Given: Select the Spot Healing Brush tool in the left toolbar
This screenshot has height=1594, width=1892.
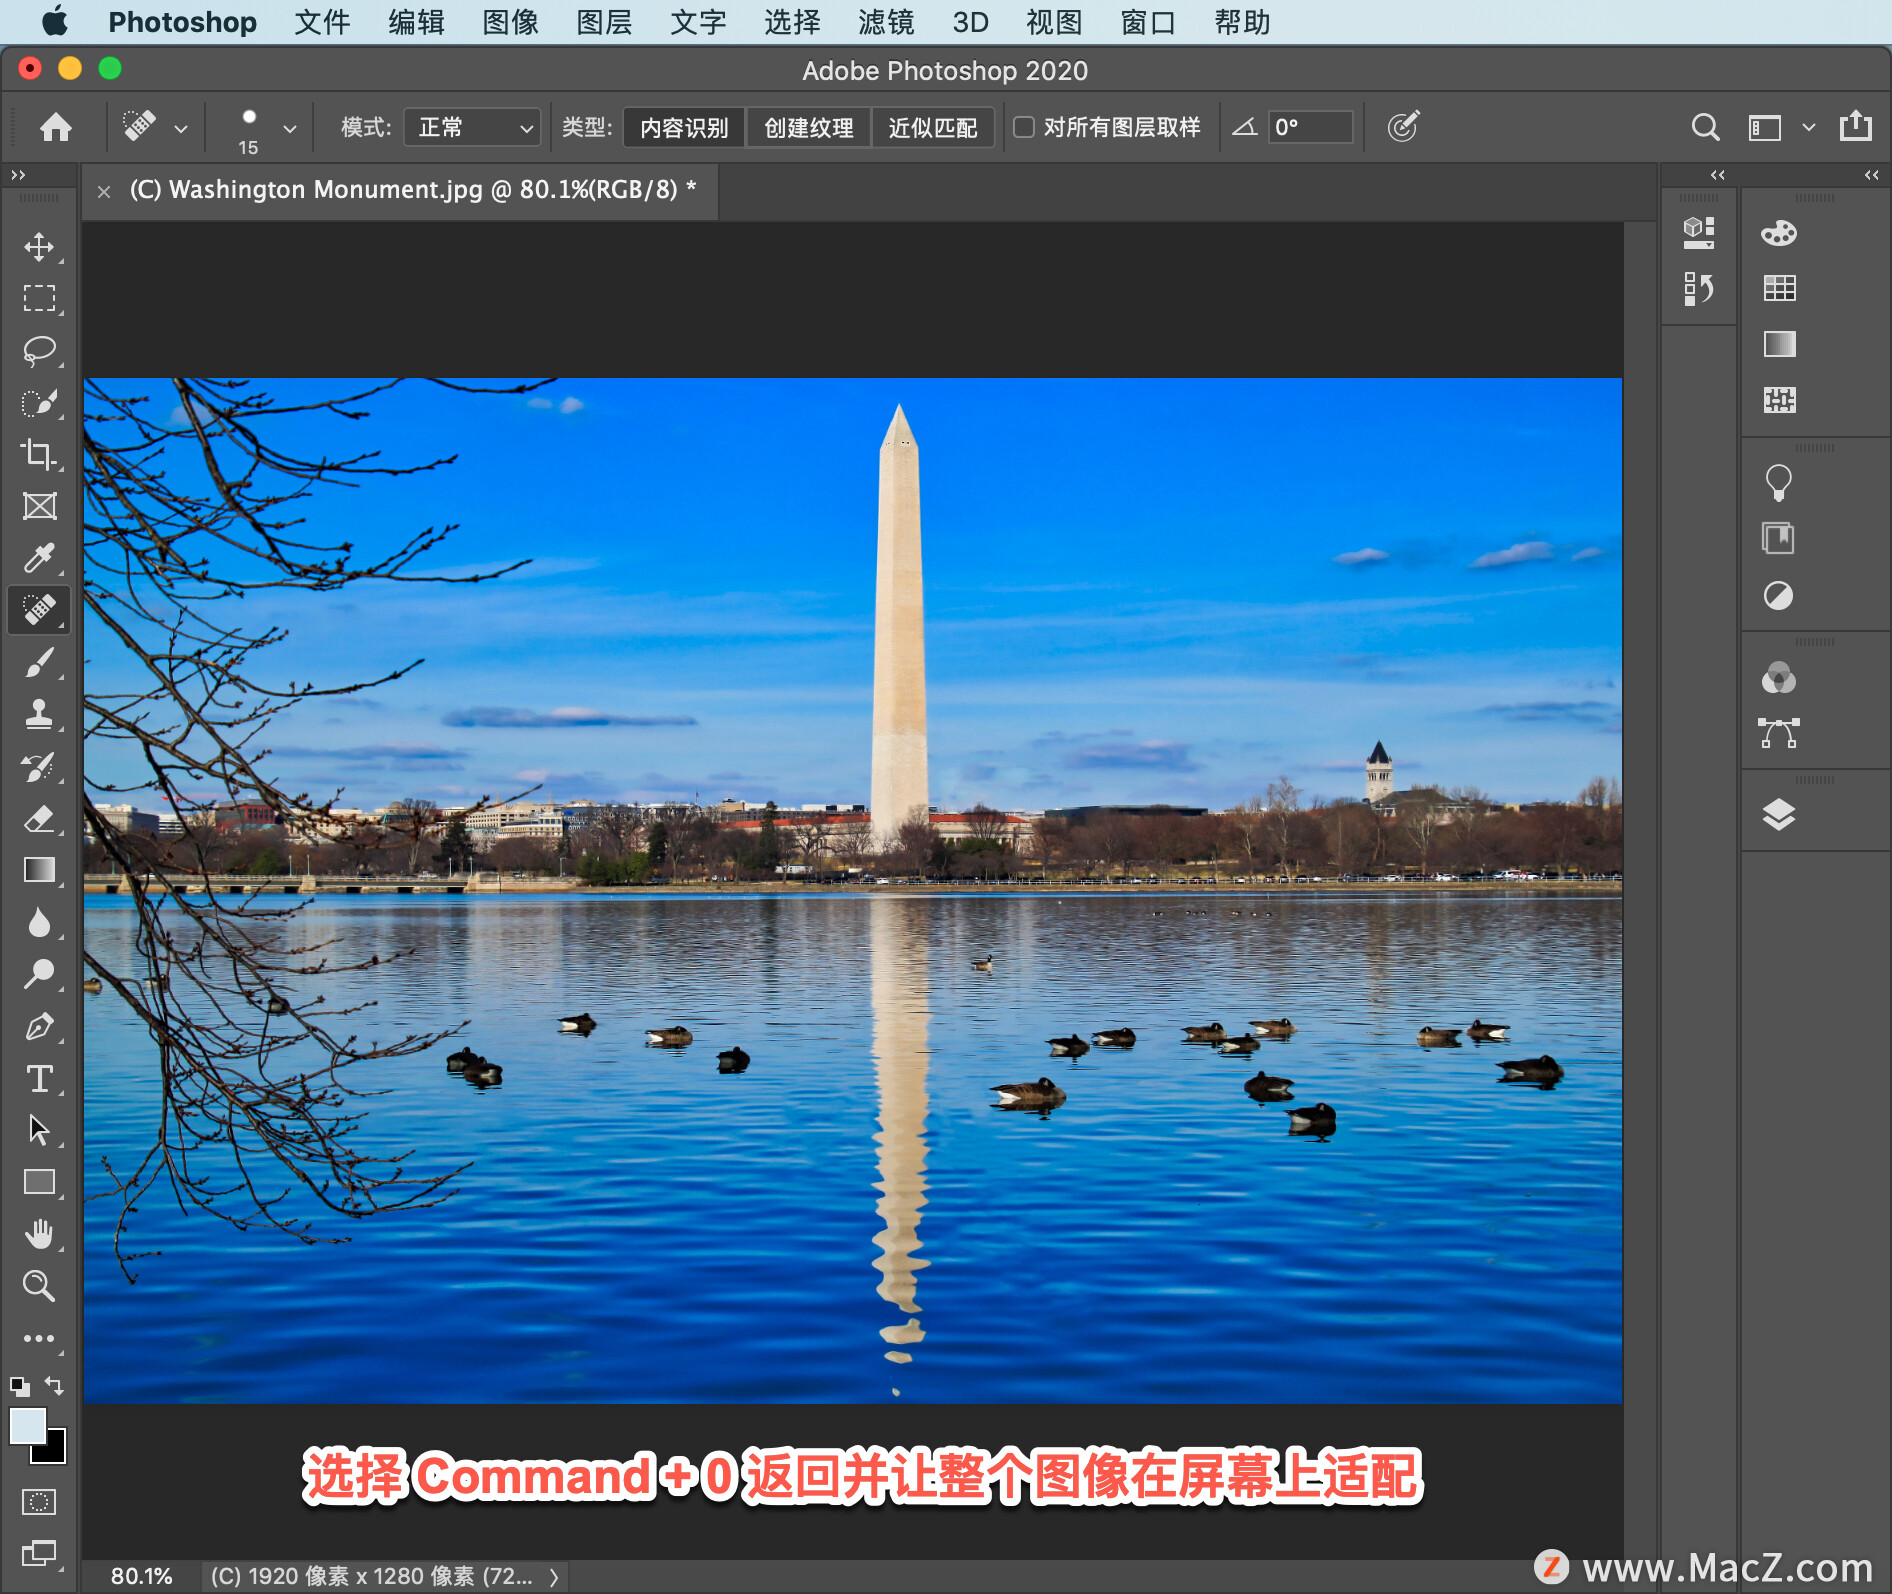Looking at the screenshot, I should [39, 610].
